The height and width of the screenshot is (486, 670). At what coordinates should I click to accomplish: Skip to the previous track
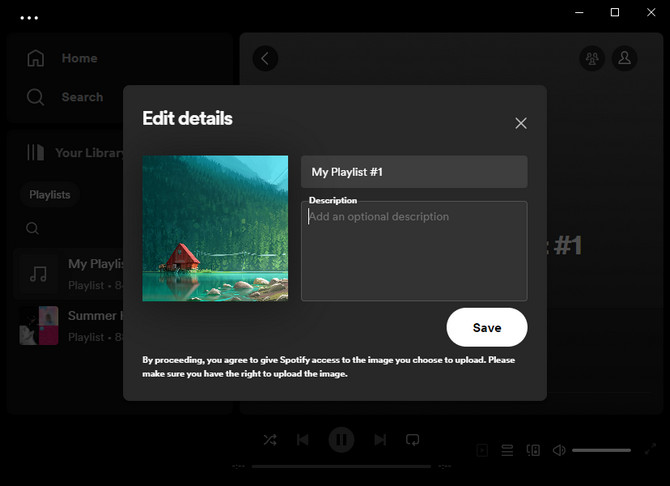[x=303, y=439]
